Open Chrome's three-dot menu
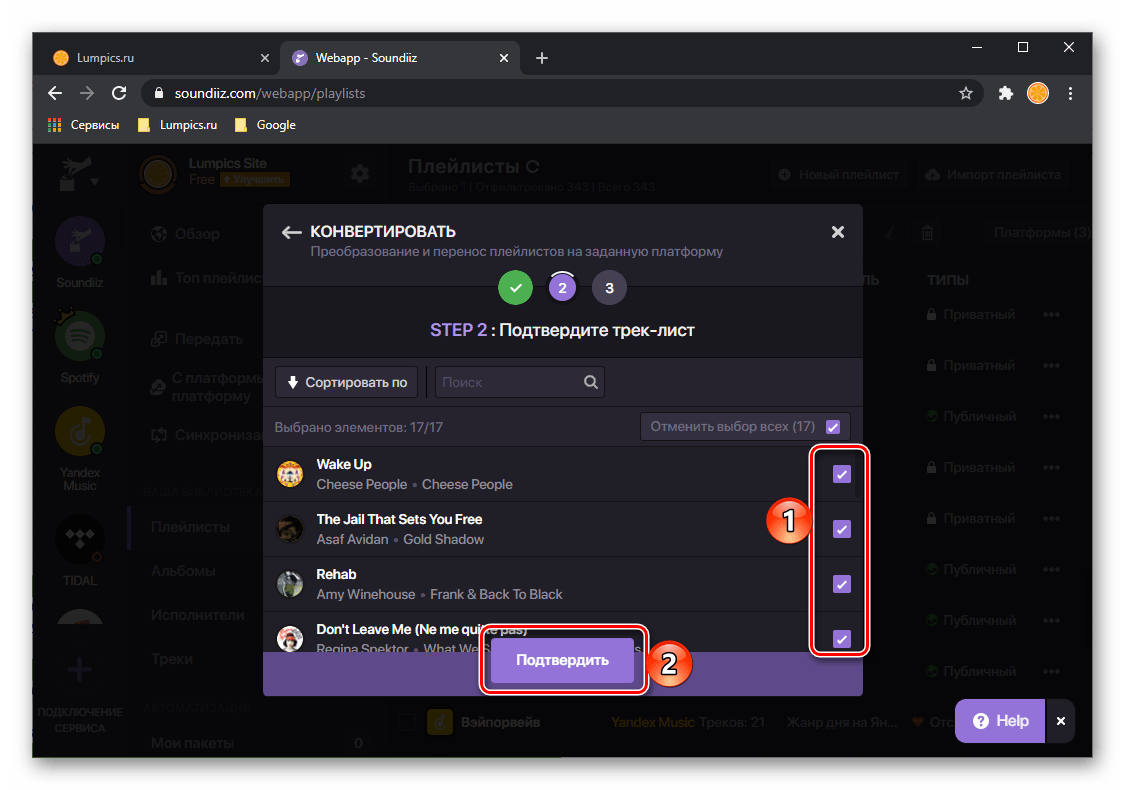 point(1071,93)
